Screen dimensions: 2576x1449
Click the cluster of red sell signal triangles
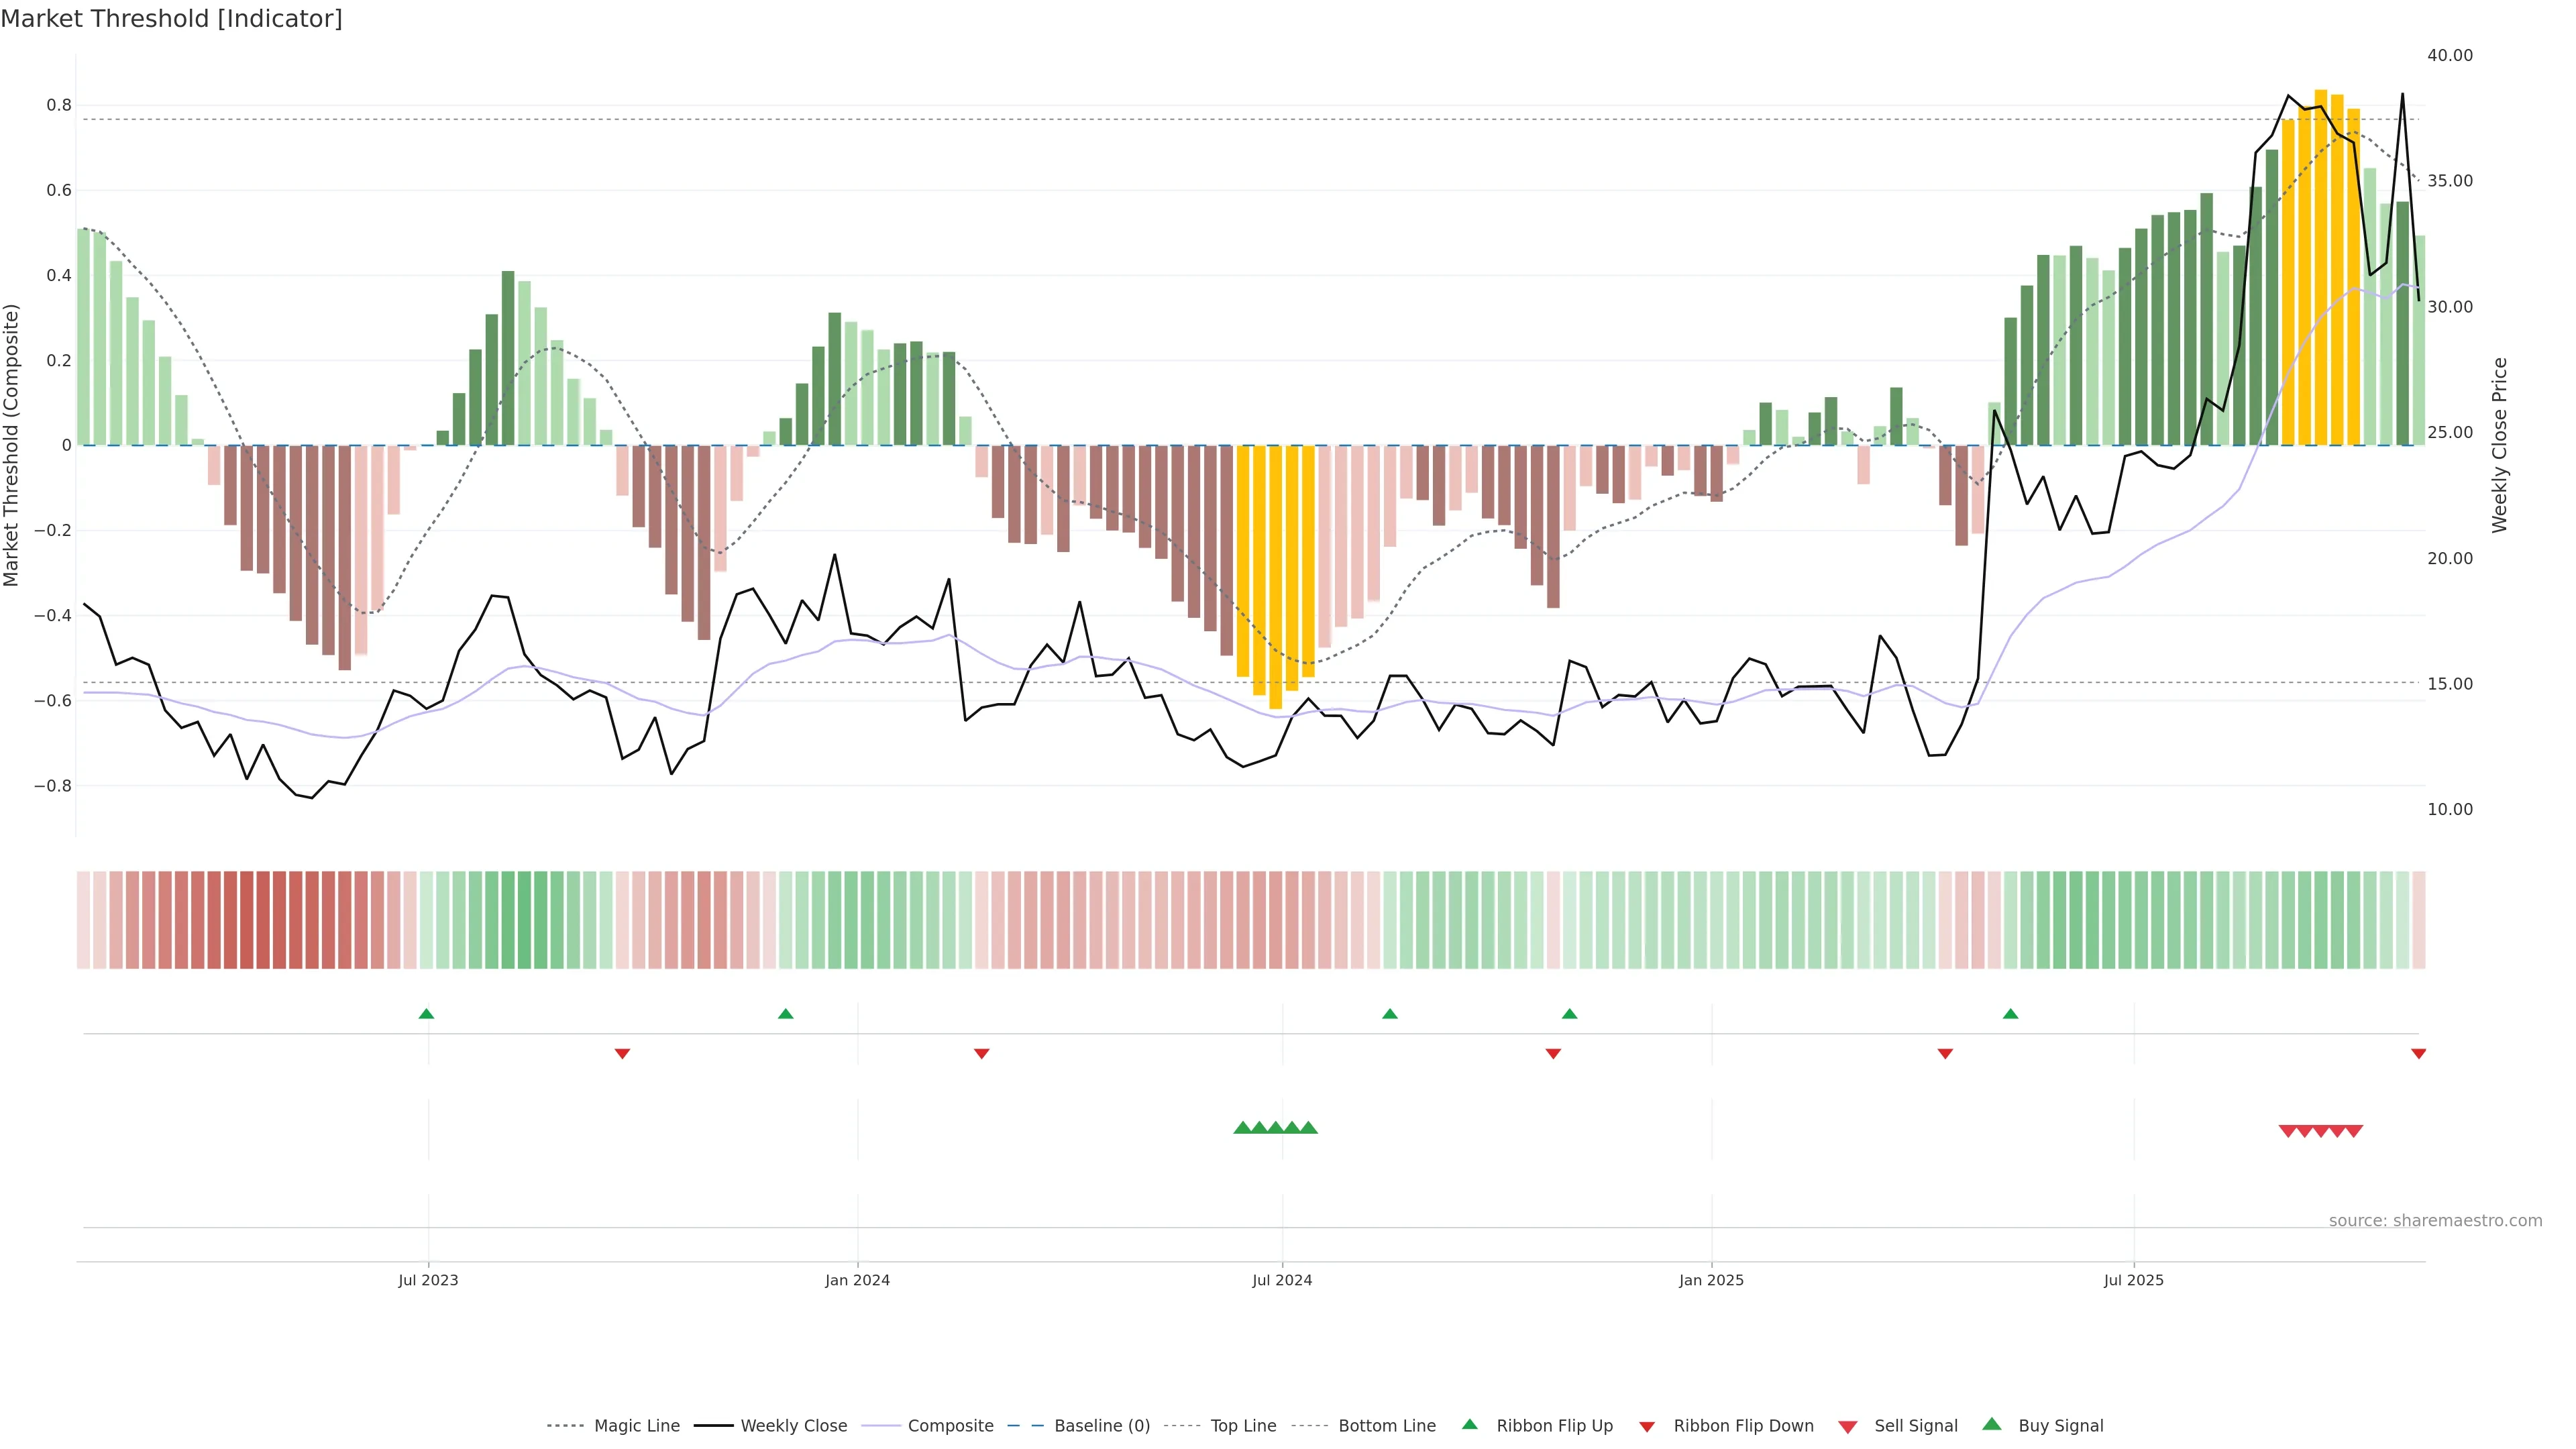2320,1131
